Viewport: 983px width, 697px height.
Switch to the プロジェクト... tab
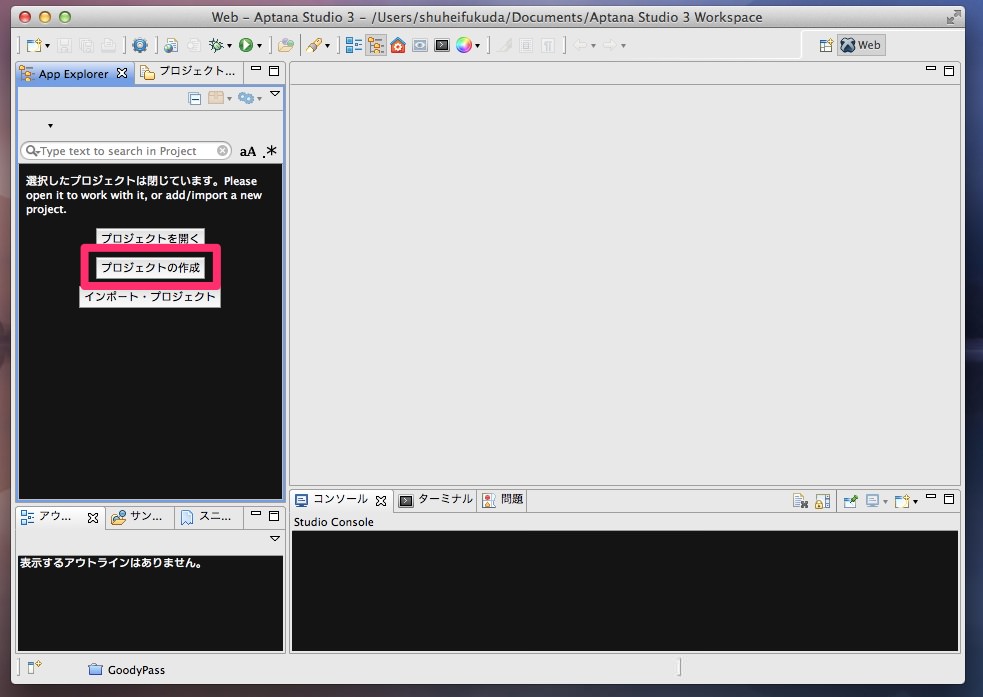coord(188,72)
